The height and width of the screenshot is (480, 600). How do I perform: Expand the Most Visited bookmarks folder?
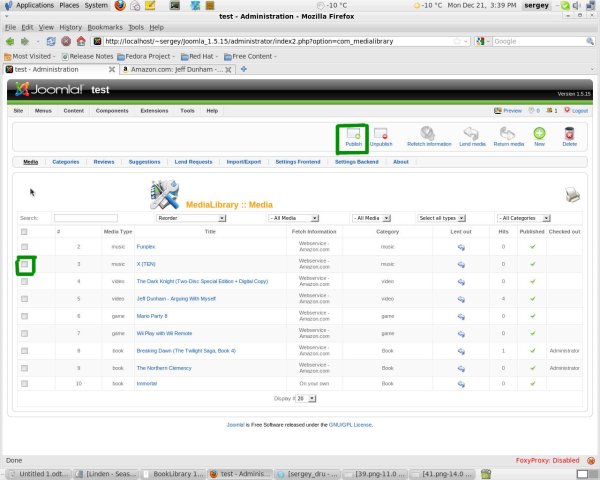[x=30, y=56]
